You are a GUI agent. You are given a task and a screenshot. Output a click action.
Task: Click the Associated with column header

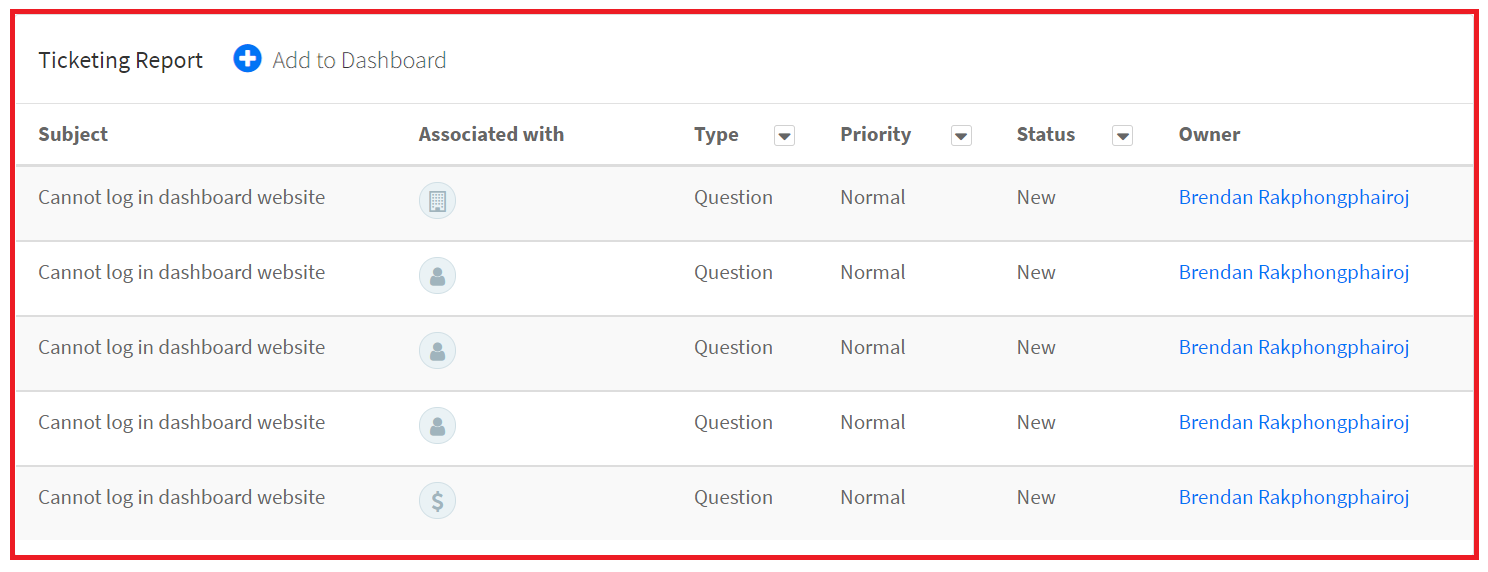point(491,134)
